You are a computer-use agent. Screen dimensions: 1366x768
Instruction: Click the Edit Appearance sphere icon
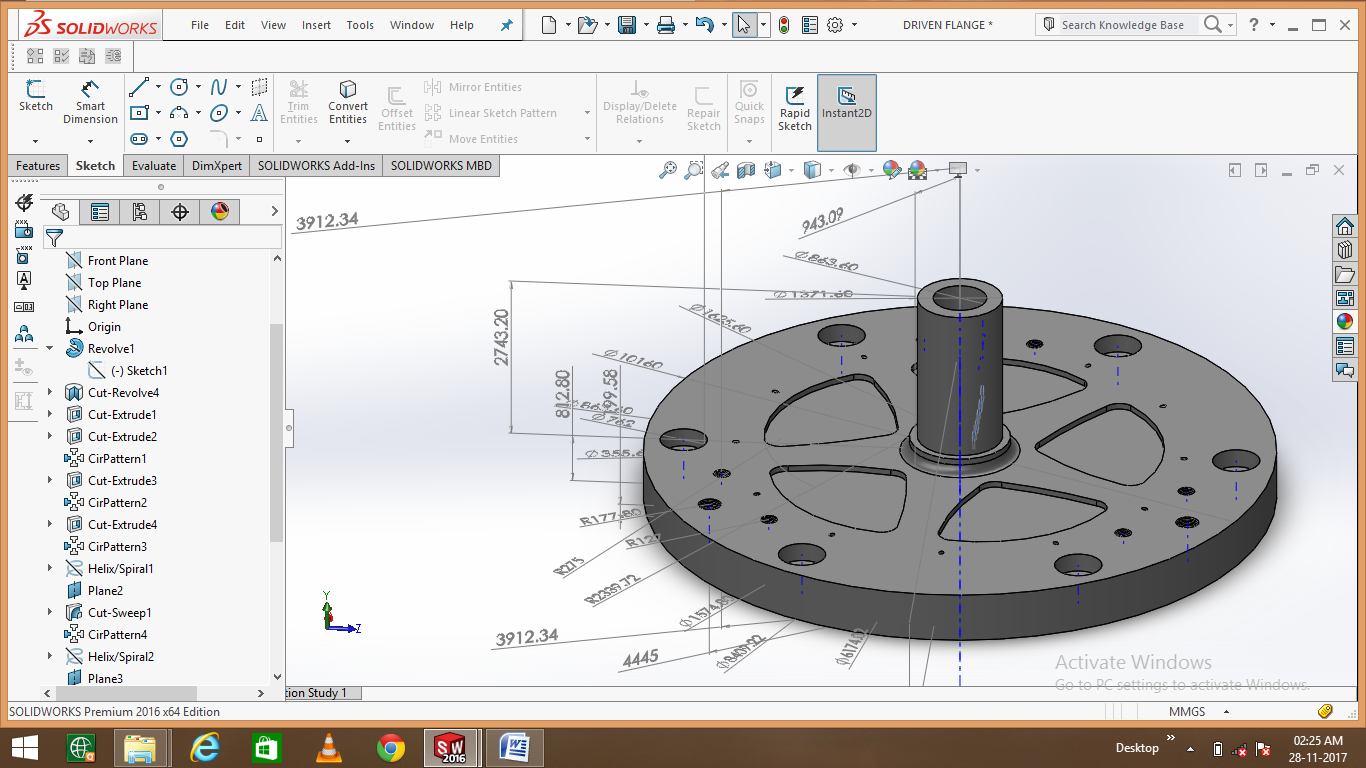click(890, 170)
